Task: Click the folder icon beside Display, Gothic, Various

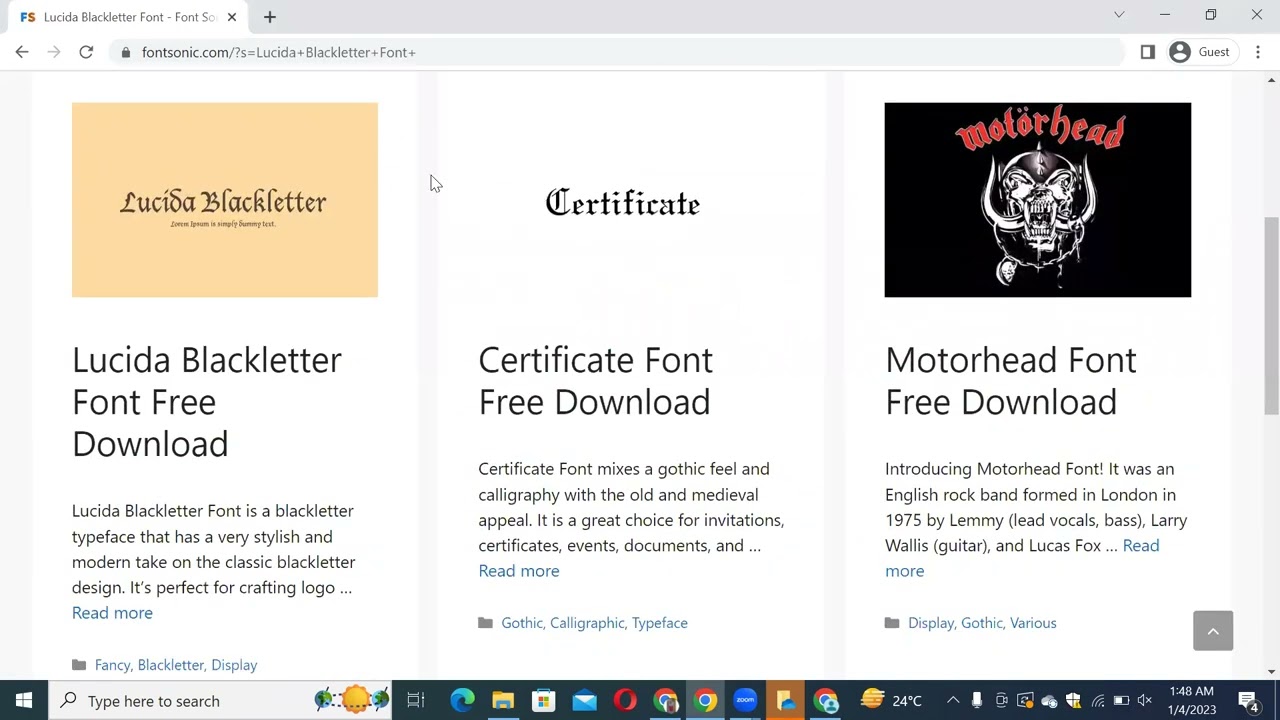Action: pos(892,623)
